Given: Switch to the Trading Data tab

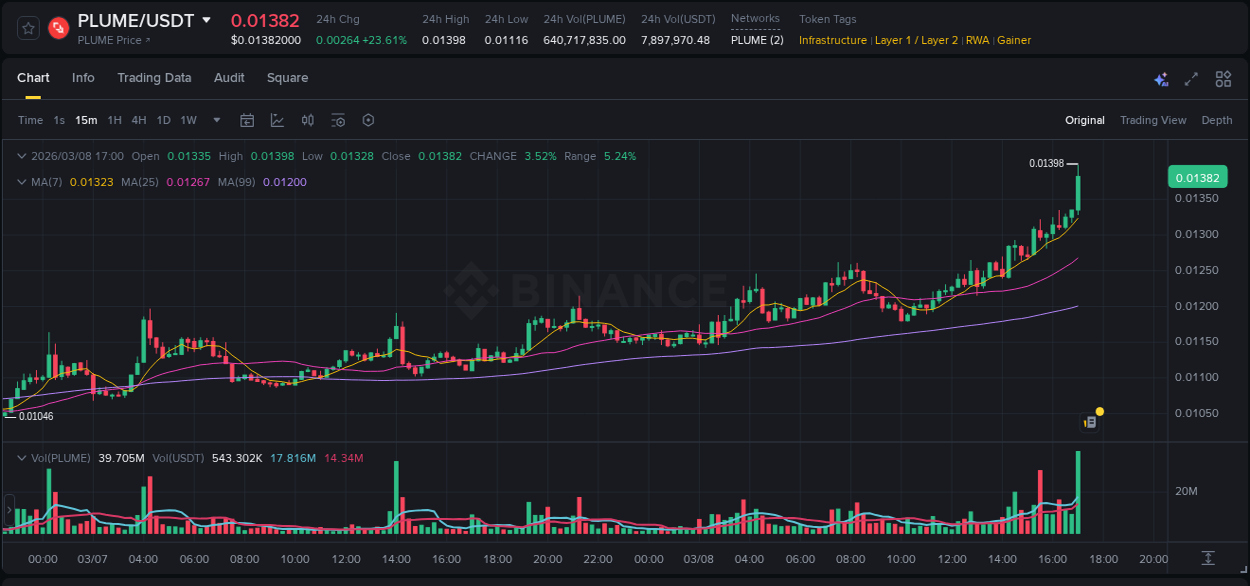Looking at the screenshot, I should tap(154, 78).
